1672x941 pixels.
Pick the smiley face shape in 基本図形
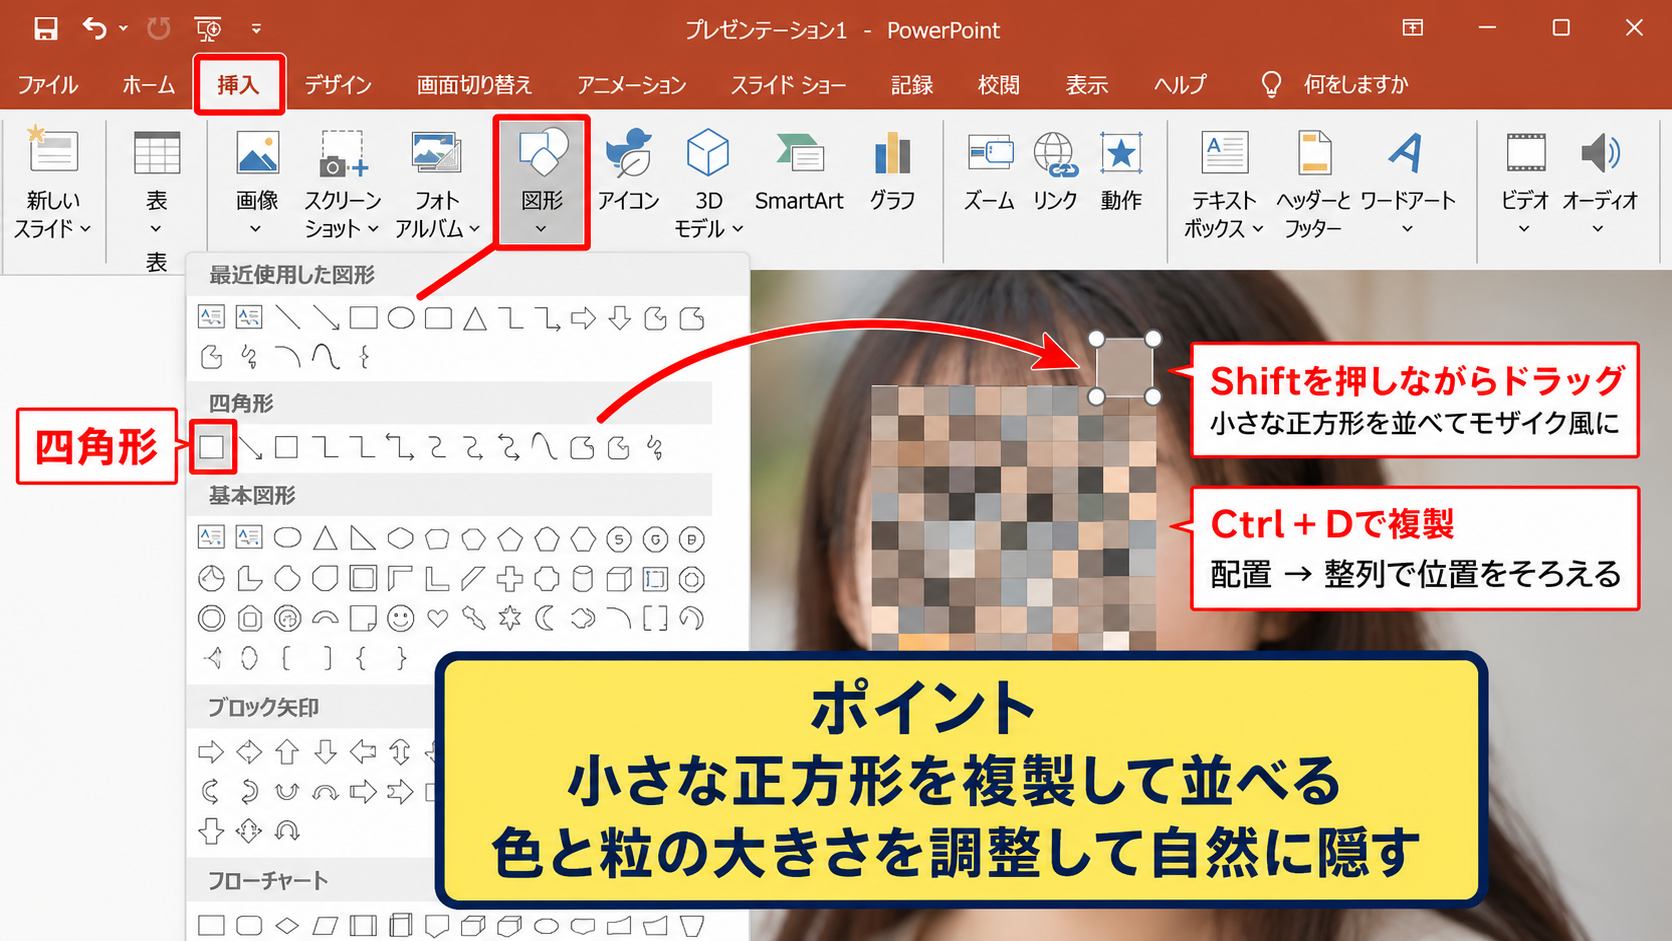pyautogui.click(x=400, y=619)
